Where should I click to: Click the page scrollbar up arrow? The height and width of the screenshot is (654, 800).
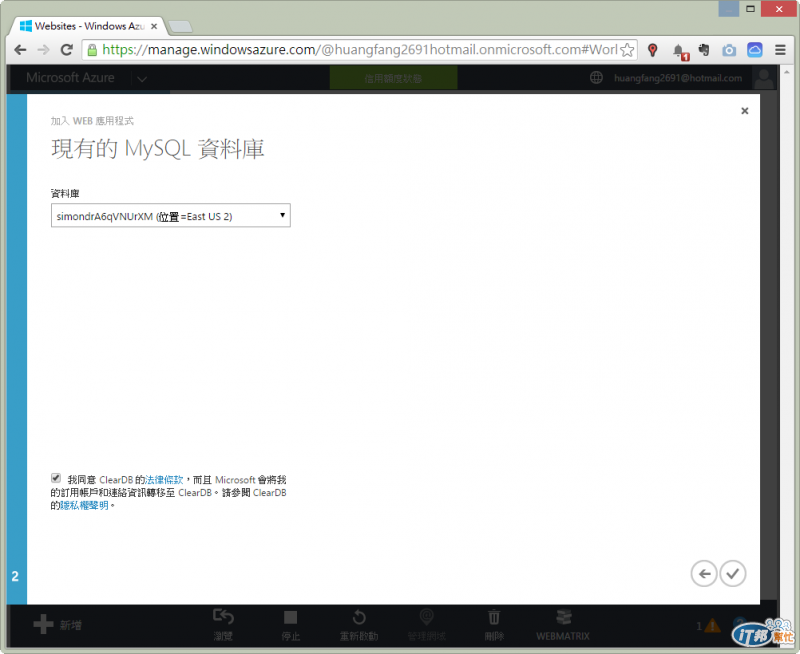tap(786, 72)
